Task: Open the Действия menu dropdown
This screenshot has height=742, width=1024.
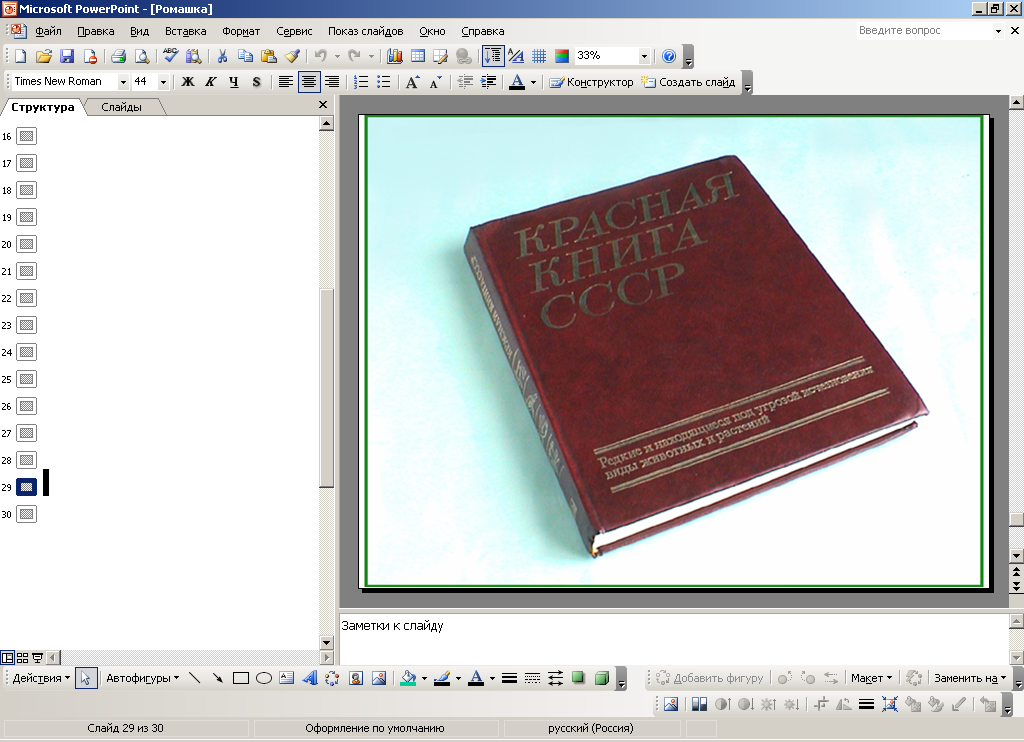Action: [40, 678]
